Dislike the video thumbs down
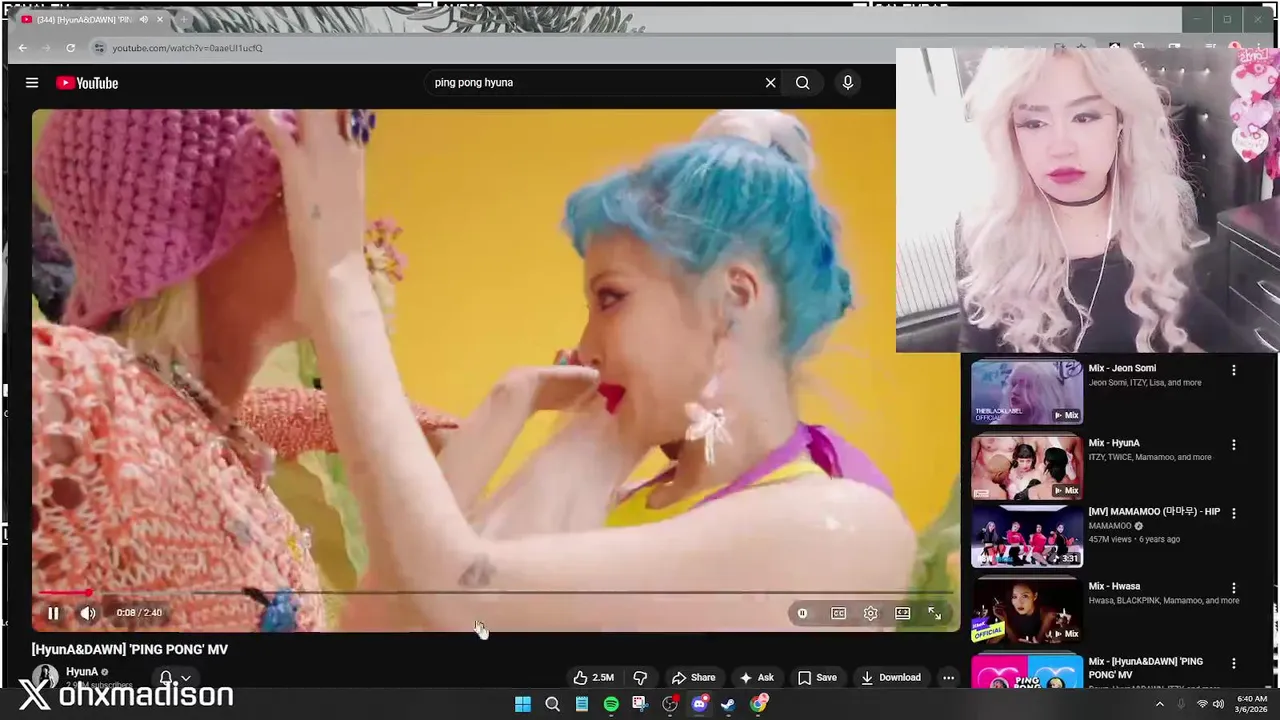1280x720 pixels. pos(641,677)
